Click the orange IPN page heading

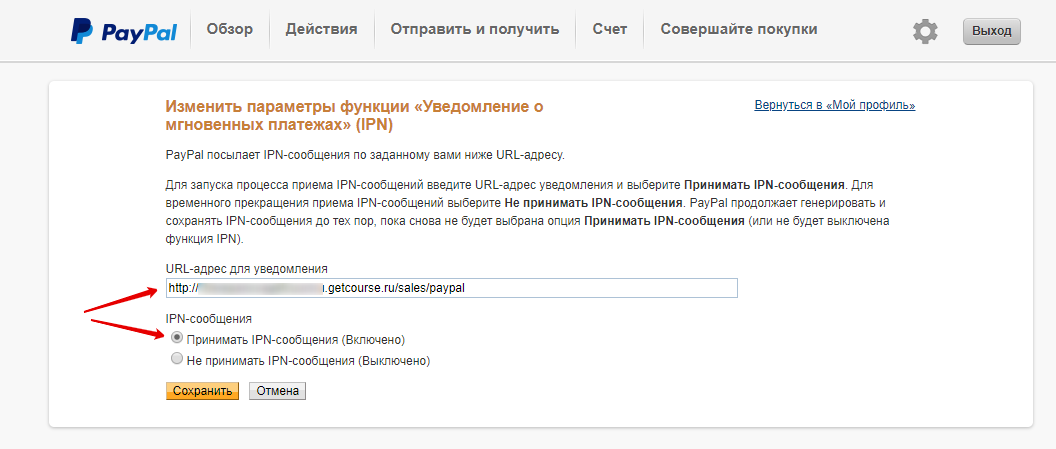[354, 115]
